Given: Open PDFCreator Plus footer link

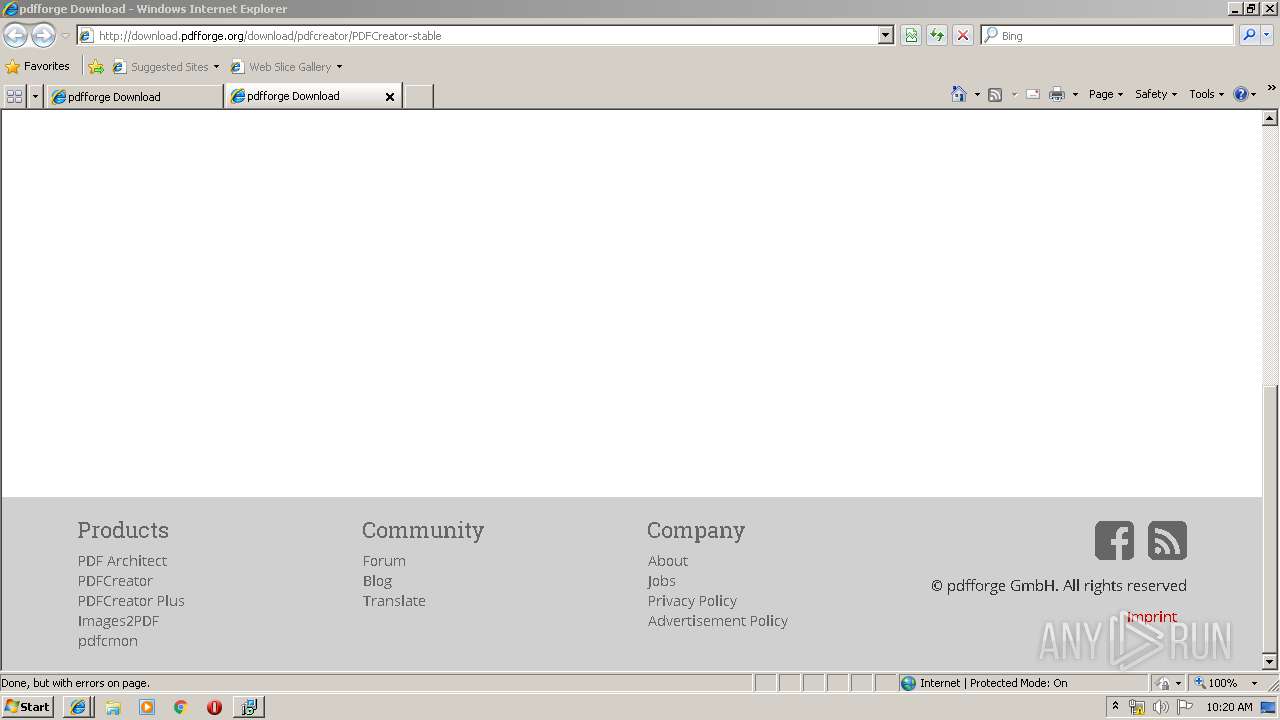Looking at the screenshot, I should point(131,601).
